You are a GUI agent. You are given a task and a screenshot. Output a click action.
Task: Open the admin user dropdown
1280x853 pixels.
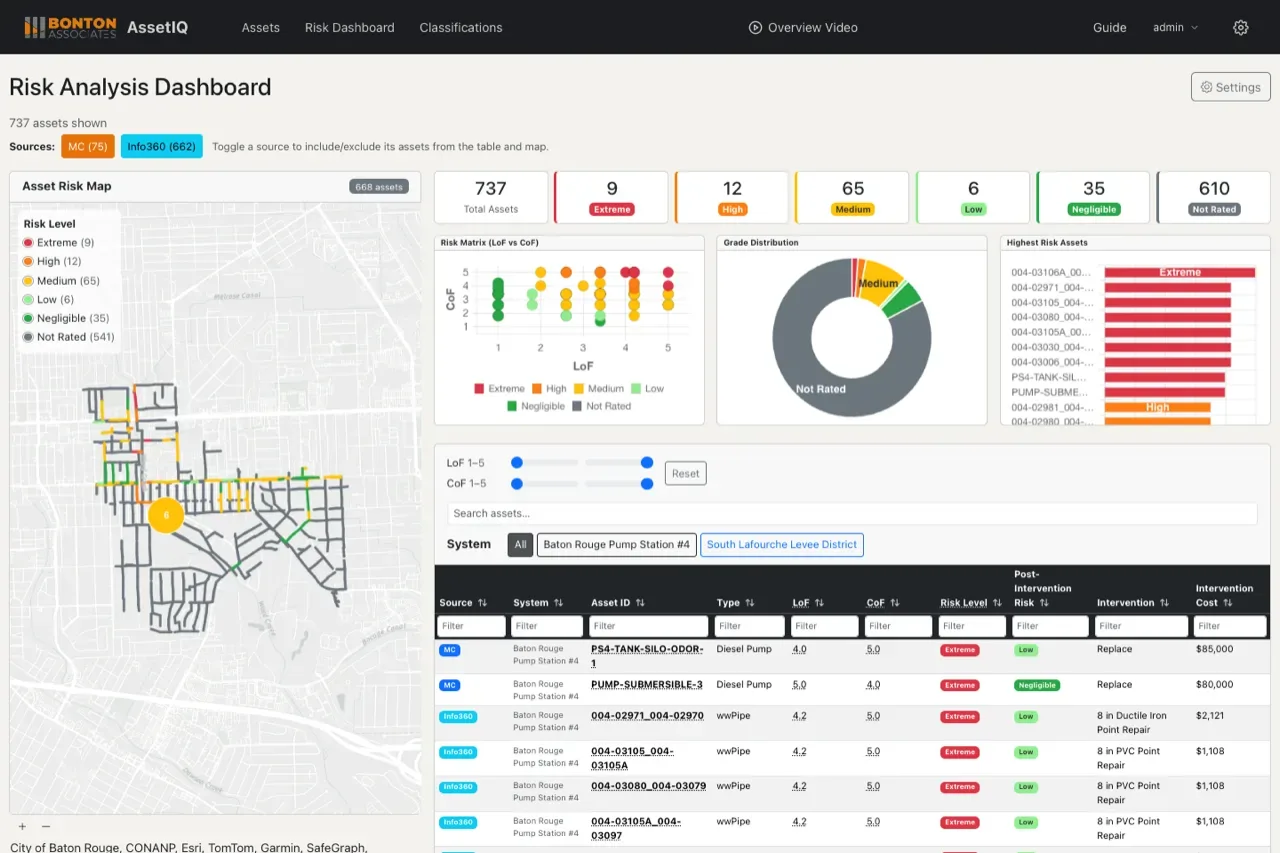click(x=1176, y=28)
